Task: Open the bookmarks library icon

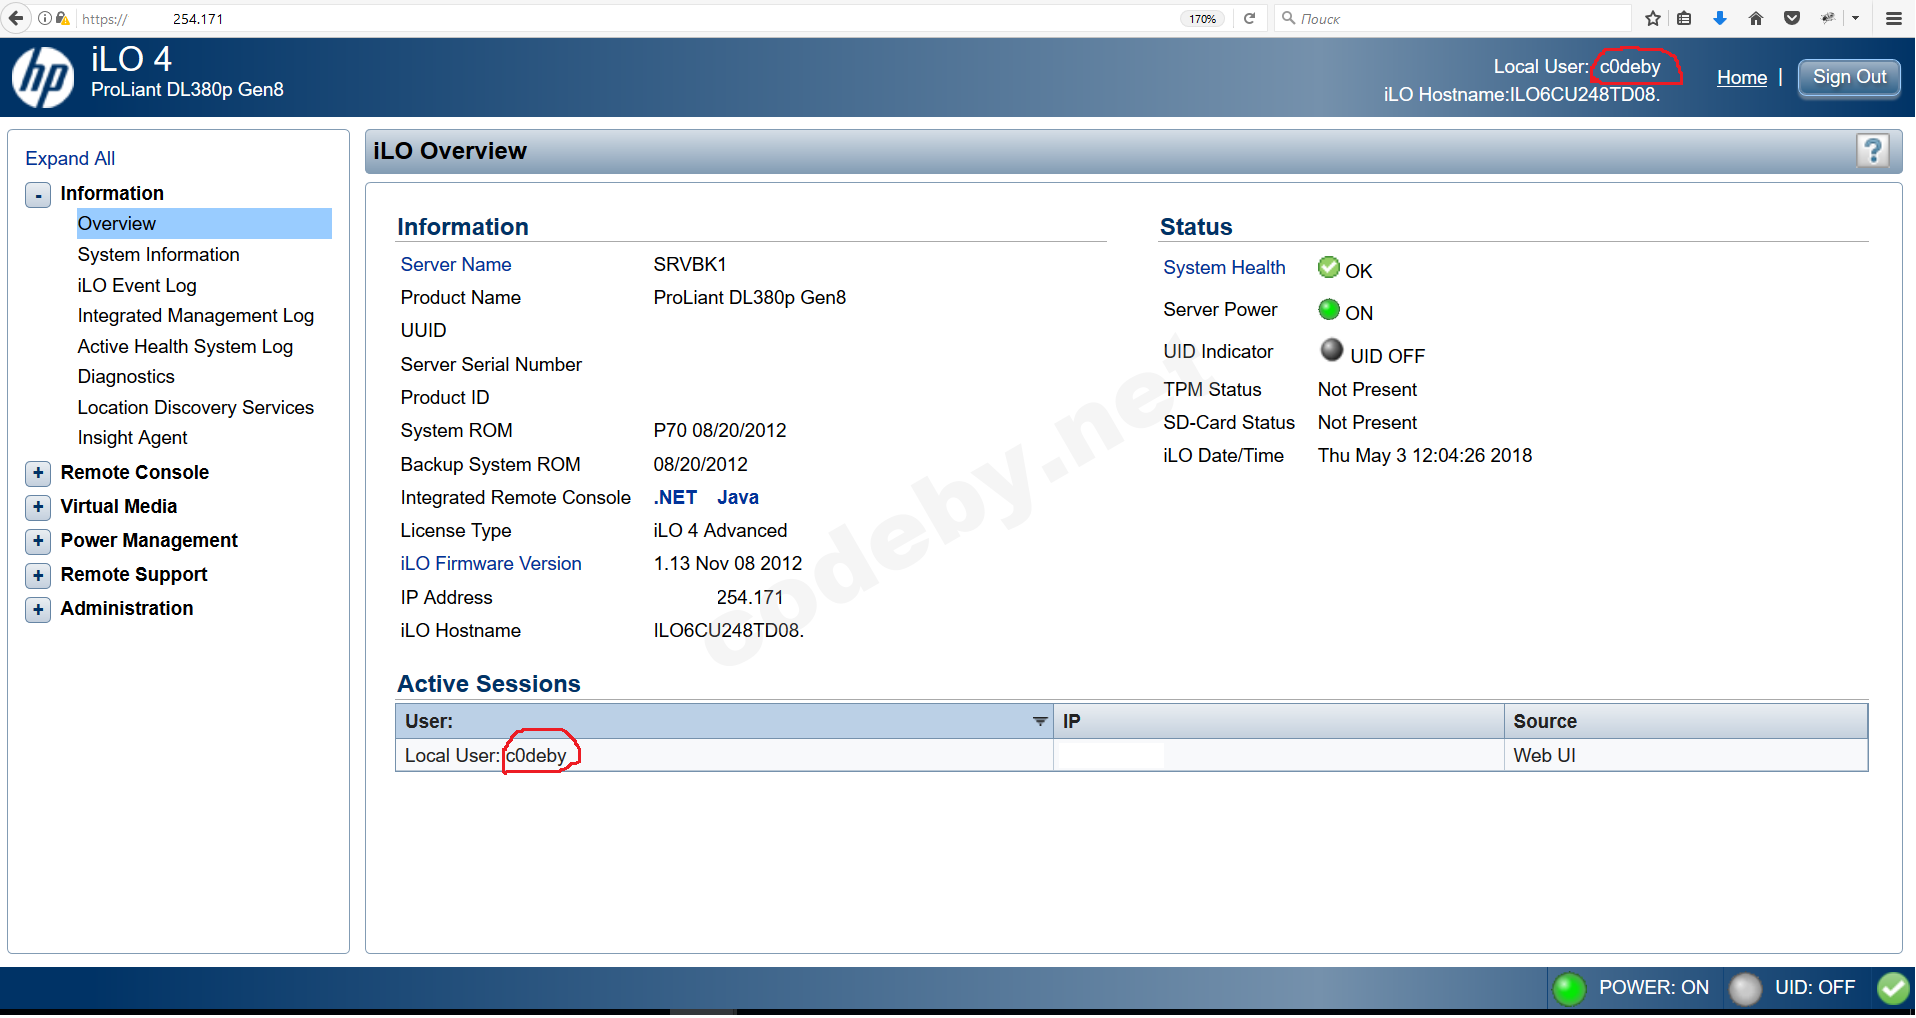Action: click(1685, 18)
